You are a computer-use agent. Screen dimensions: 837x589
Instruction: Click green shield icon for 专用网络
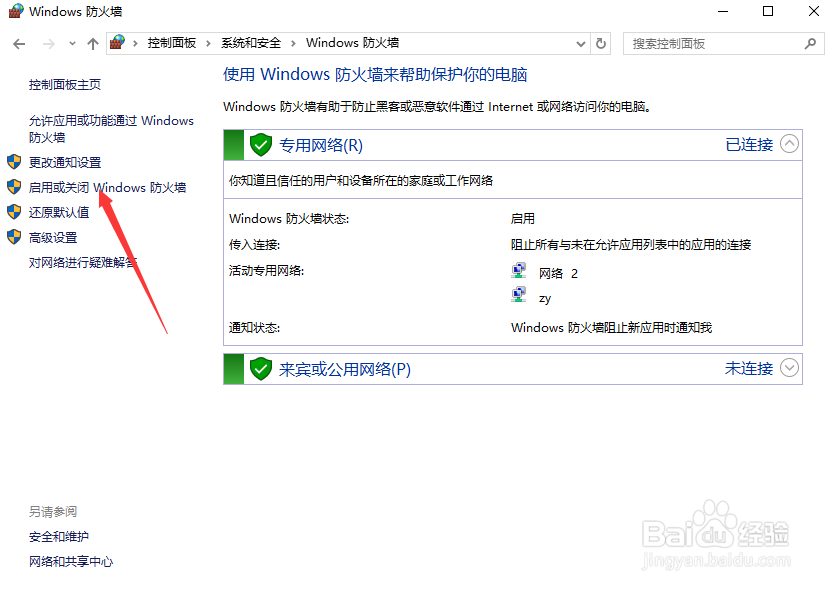[x=261, y=145]
